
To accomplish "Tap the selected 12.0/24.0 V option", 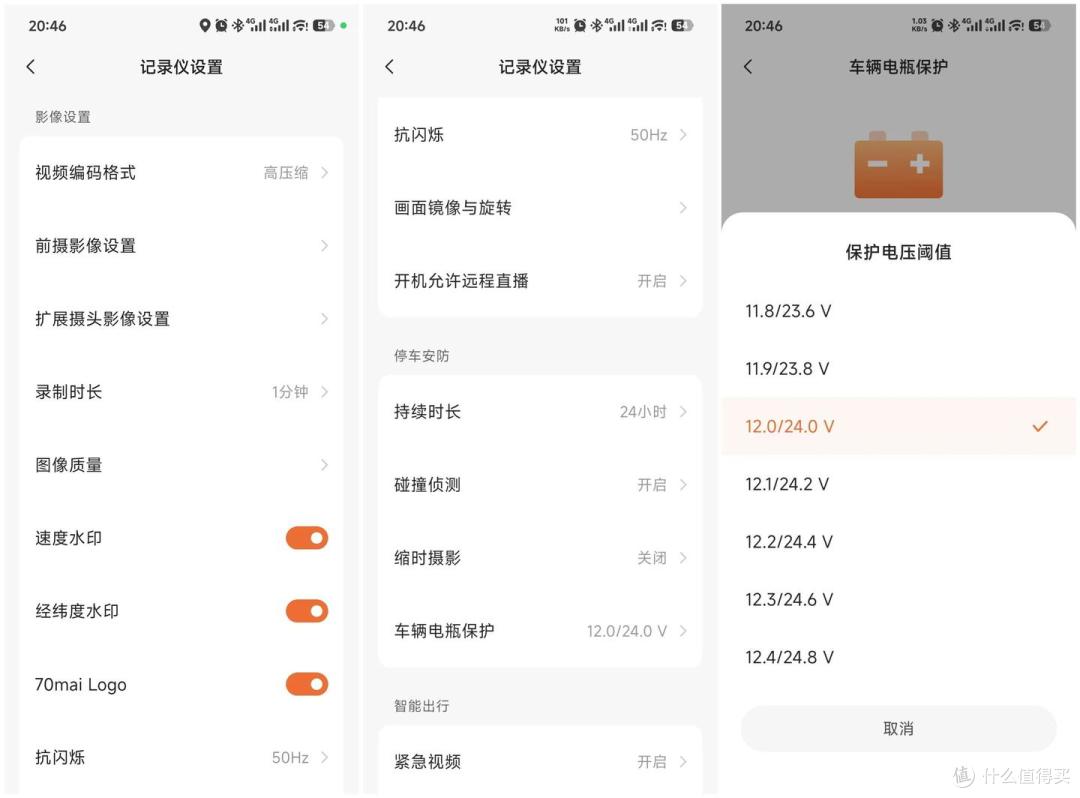I will [898, 426].
